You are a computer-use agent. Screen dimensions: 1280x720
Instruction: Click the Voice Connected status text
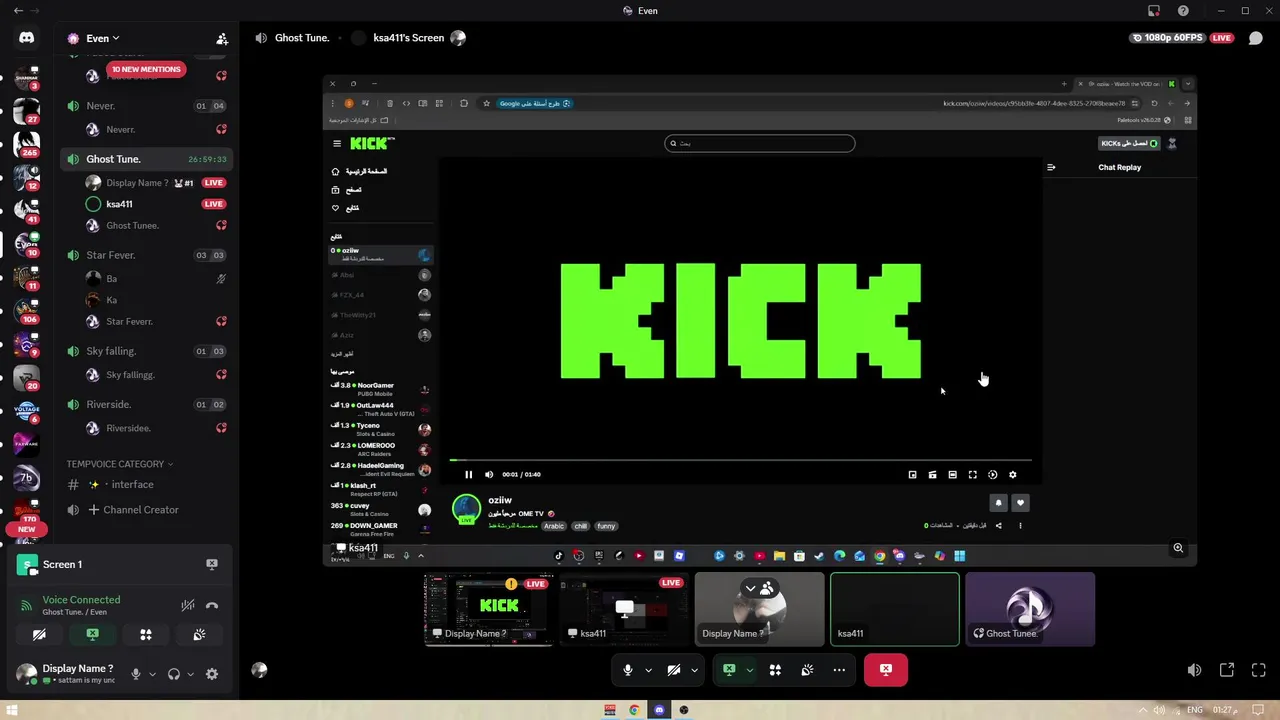pyautogui.click(x=81, y=600)
